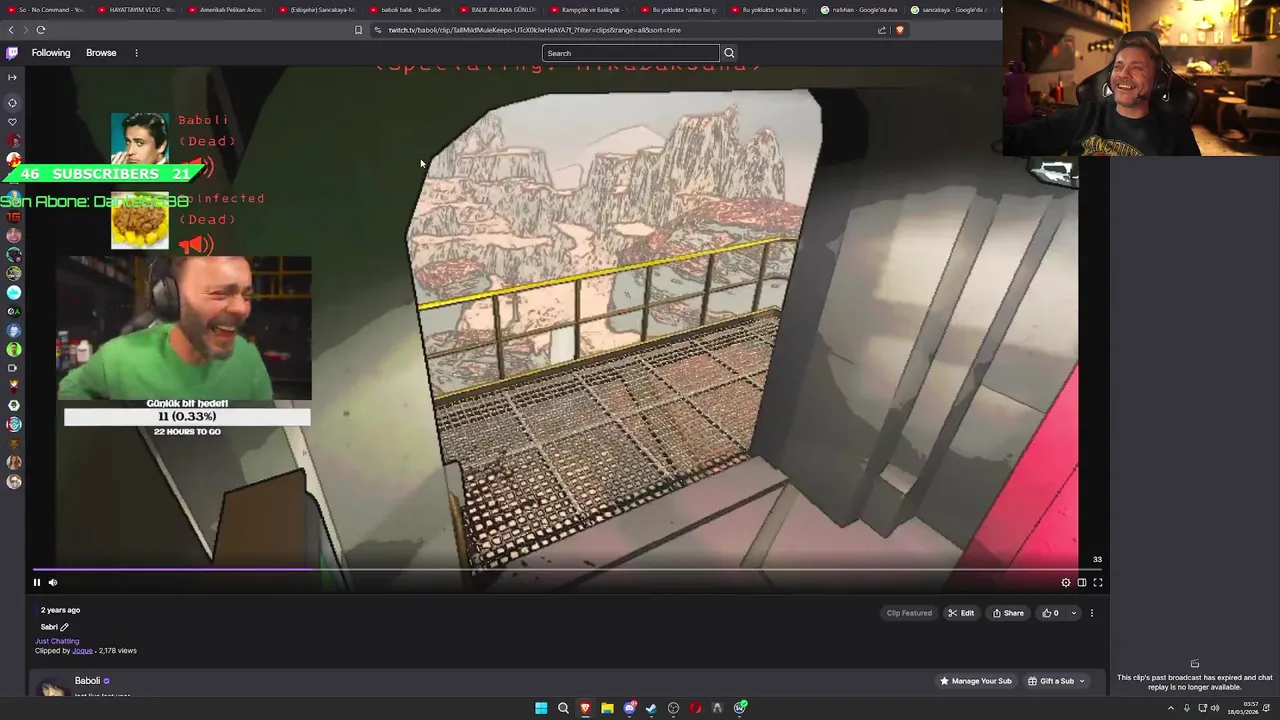Image resolution: width=1280 pixels, height=720 pixels.
Task: Show hidden system tray icons
Action: [x=1171, y=708]
